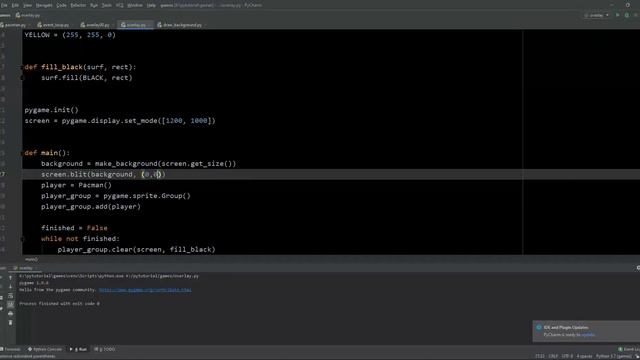Click main() in the editor breadcrumb bar
This screenshot has width=640, height=360.
(31, 260)
